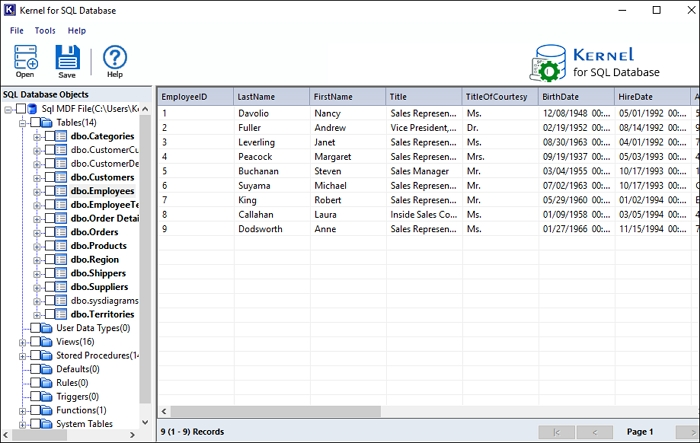Go to the previous page button
This screenshot has width=700, height=443.
[595, 432]
